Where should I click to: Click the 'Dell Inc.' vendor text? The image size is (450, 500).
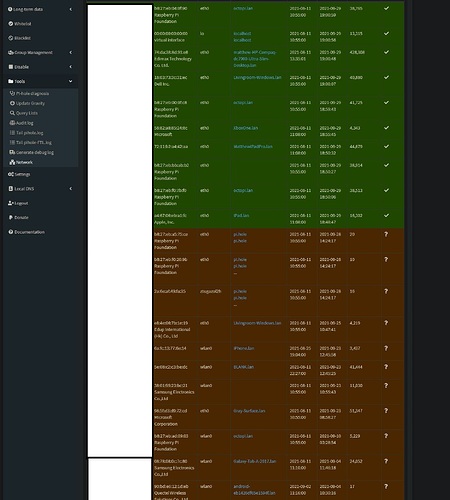162,84
